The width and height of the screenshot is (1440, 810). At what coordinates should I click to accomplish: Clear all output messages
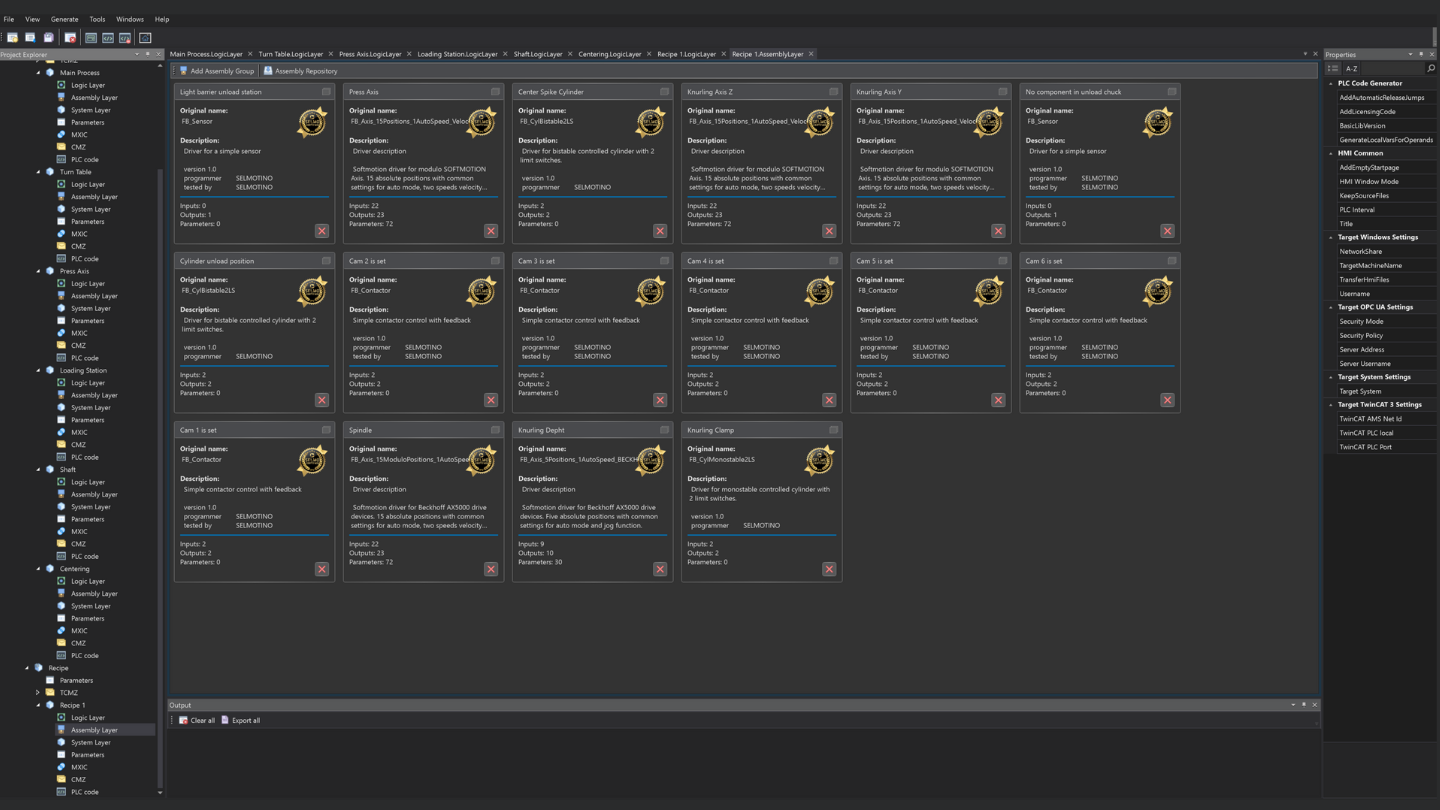tap(197, 720)
